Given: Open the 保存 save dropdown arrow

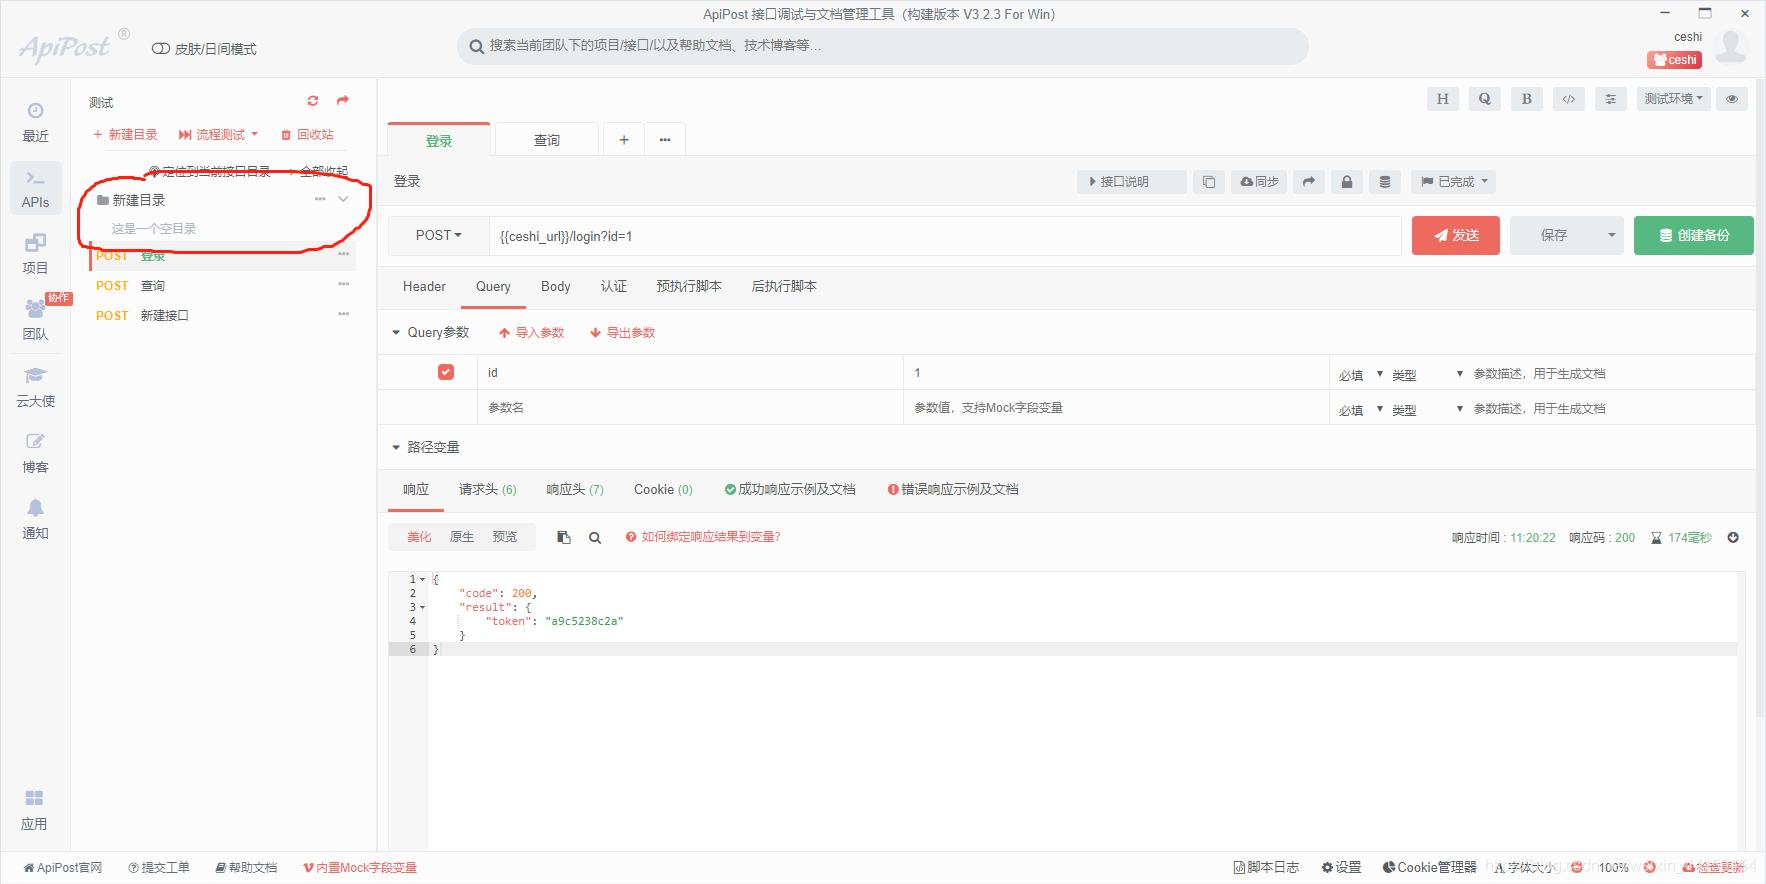Looking at the screenshot, I should pos(1611,236).
